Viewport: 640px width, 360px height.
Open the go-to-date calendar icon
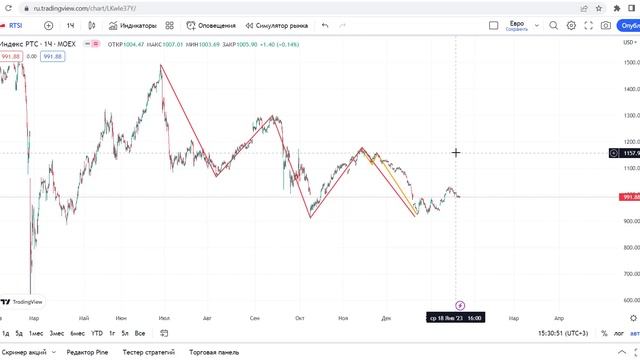point(164,333)
